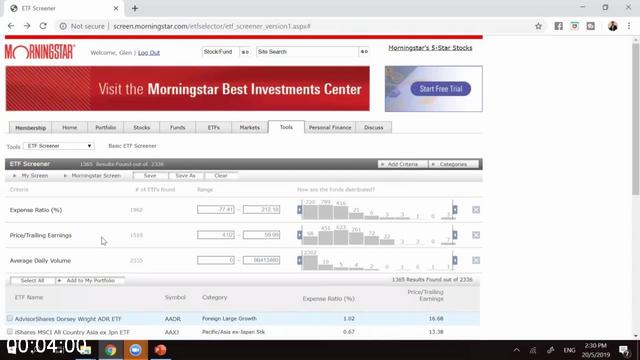
Task: Expand the Morningstar Screen section
Action: (x=92, y=176)
